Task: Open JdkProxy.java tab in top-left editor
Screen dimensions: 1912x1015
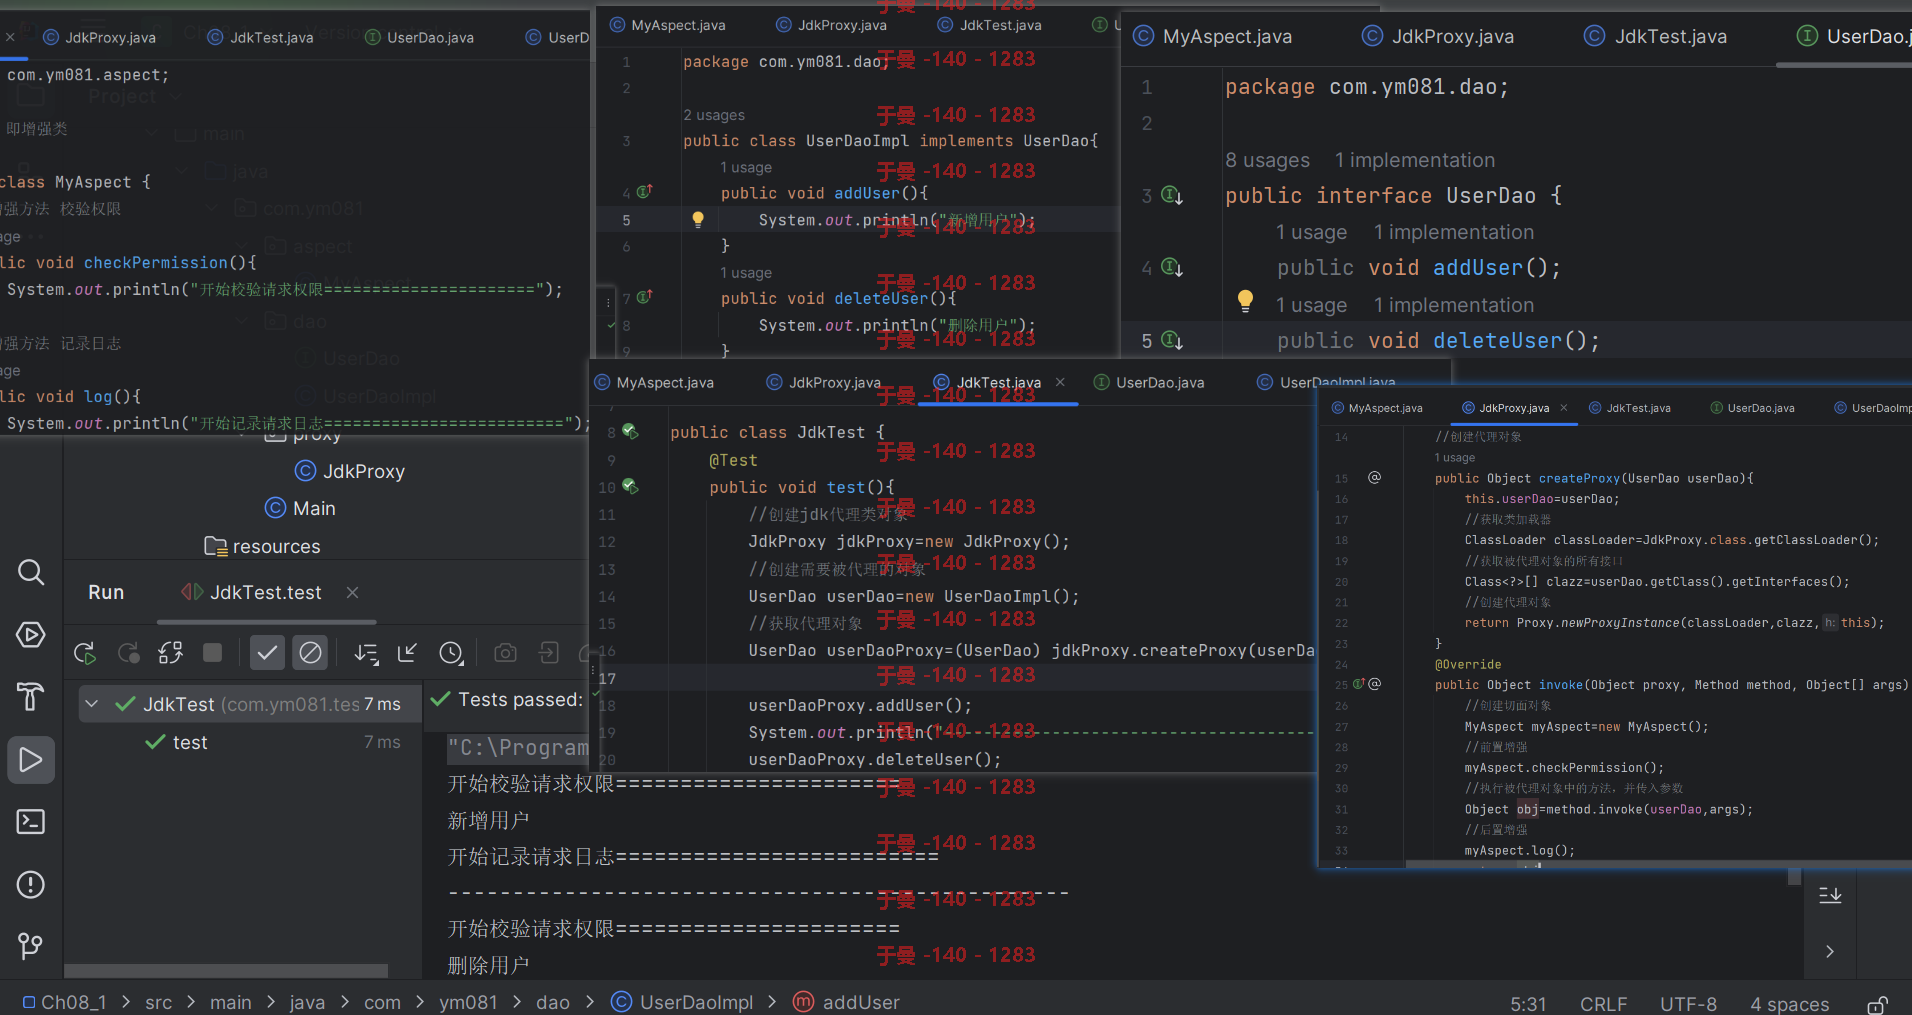Action: (x=99, y=37)
